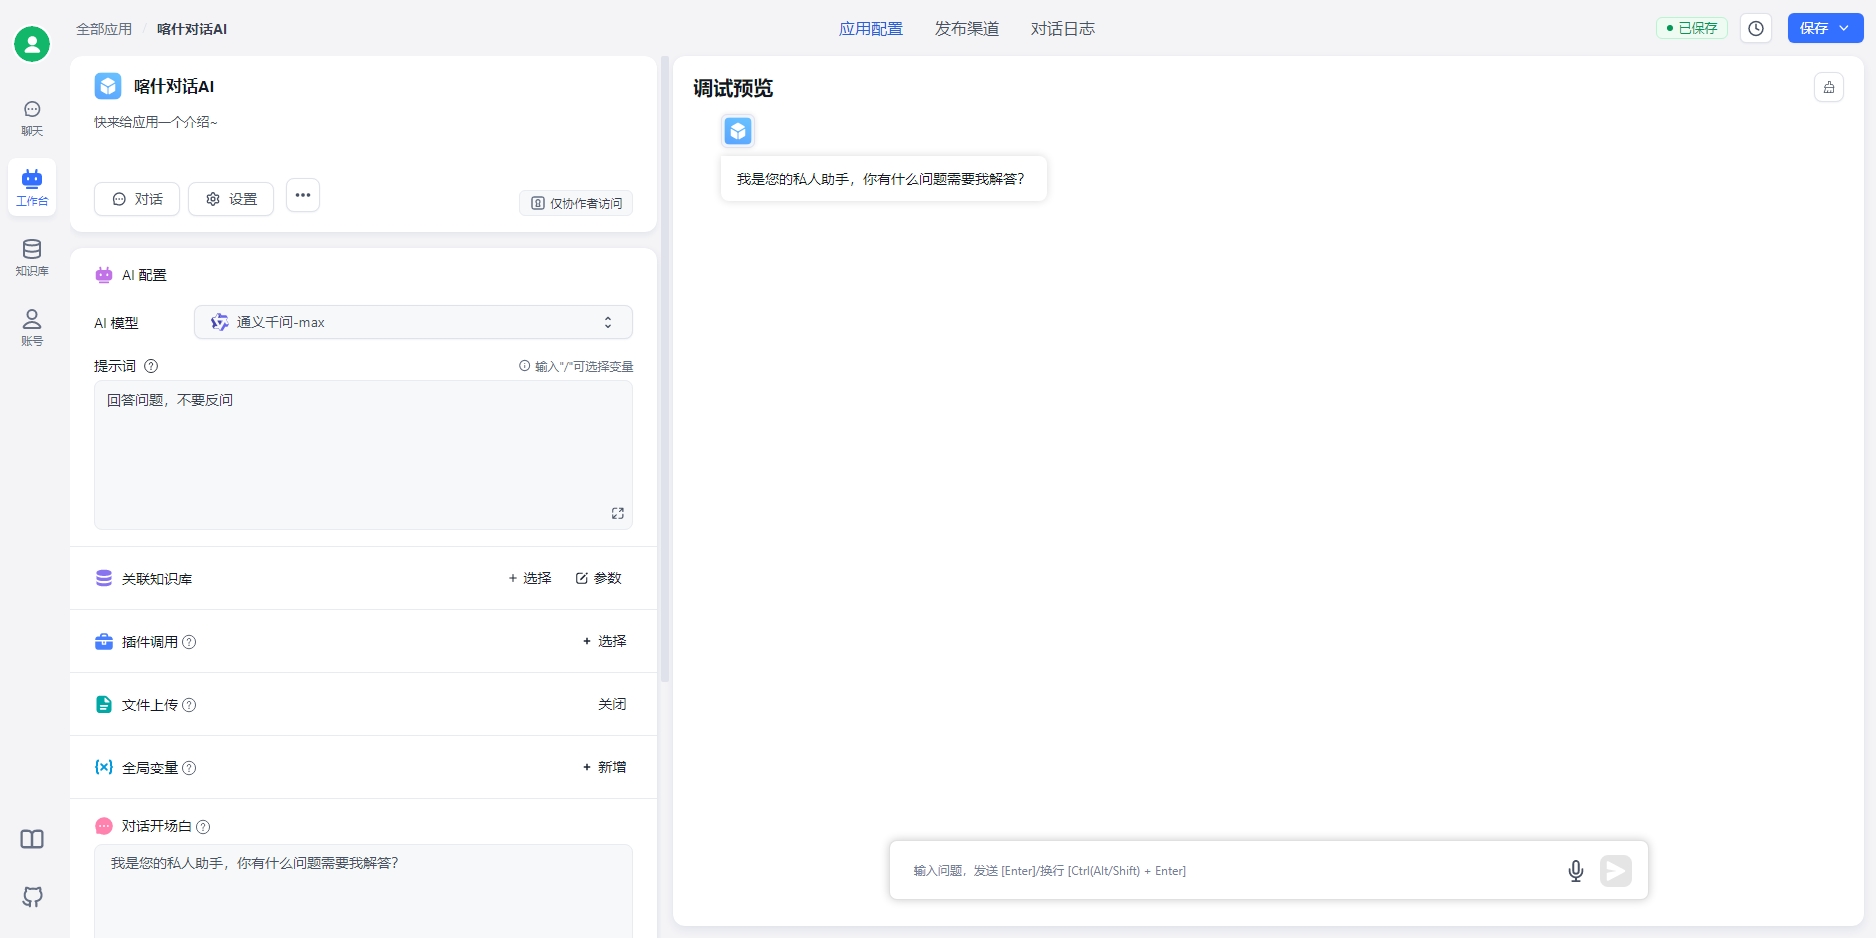The image size is (1876, 938).
Task: Click the send message arrow button
Action: coord(1616,871)
